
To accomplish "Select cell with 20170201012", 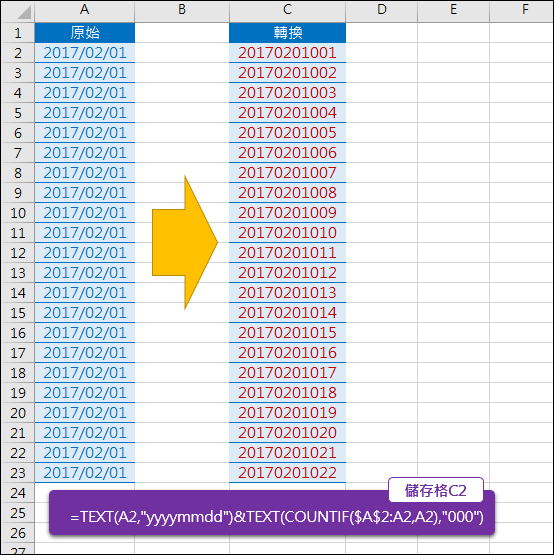I will point(287,273).
